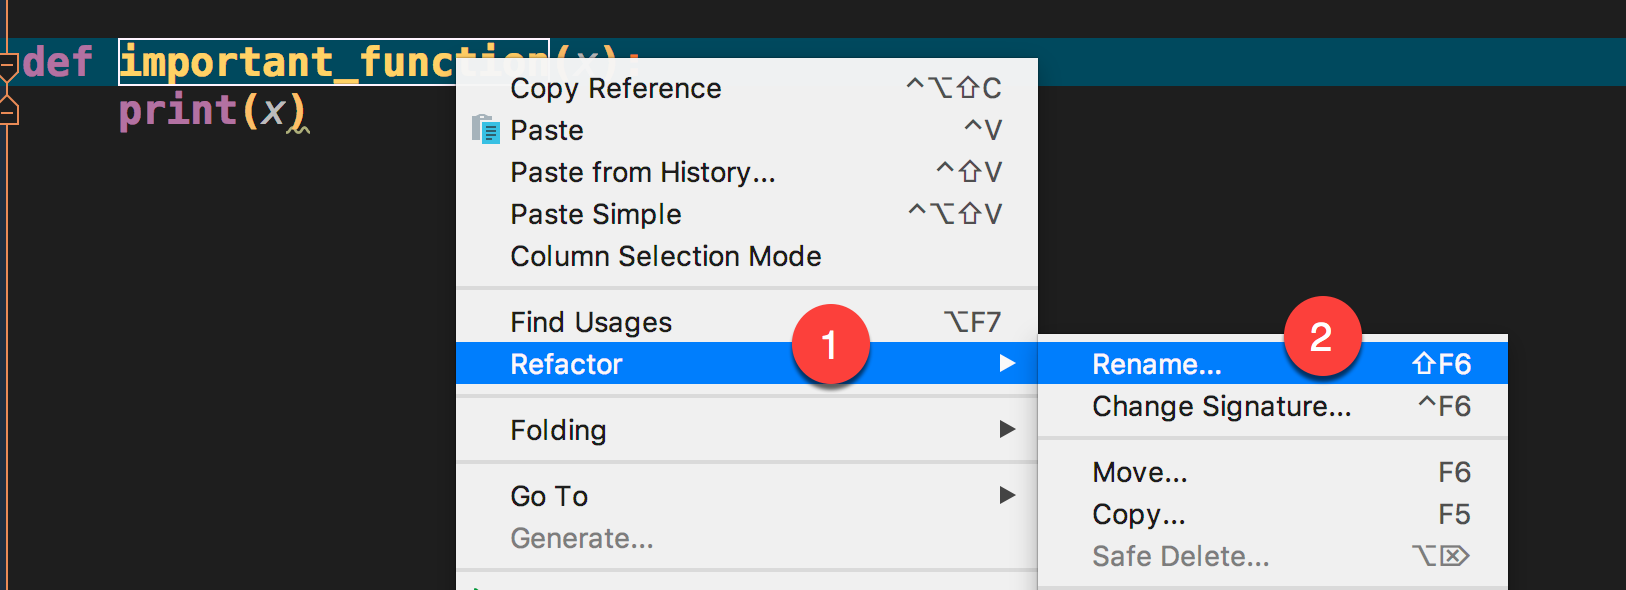
Task: Expand the Folding submenu arrow
Action: point(1007,429)
